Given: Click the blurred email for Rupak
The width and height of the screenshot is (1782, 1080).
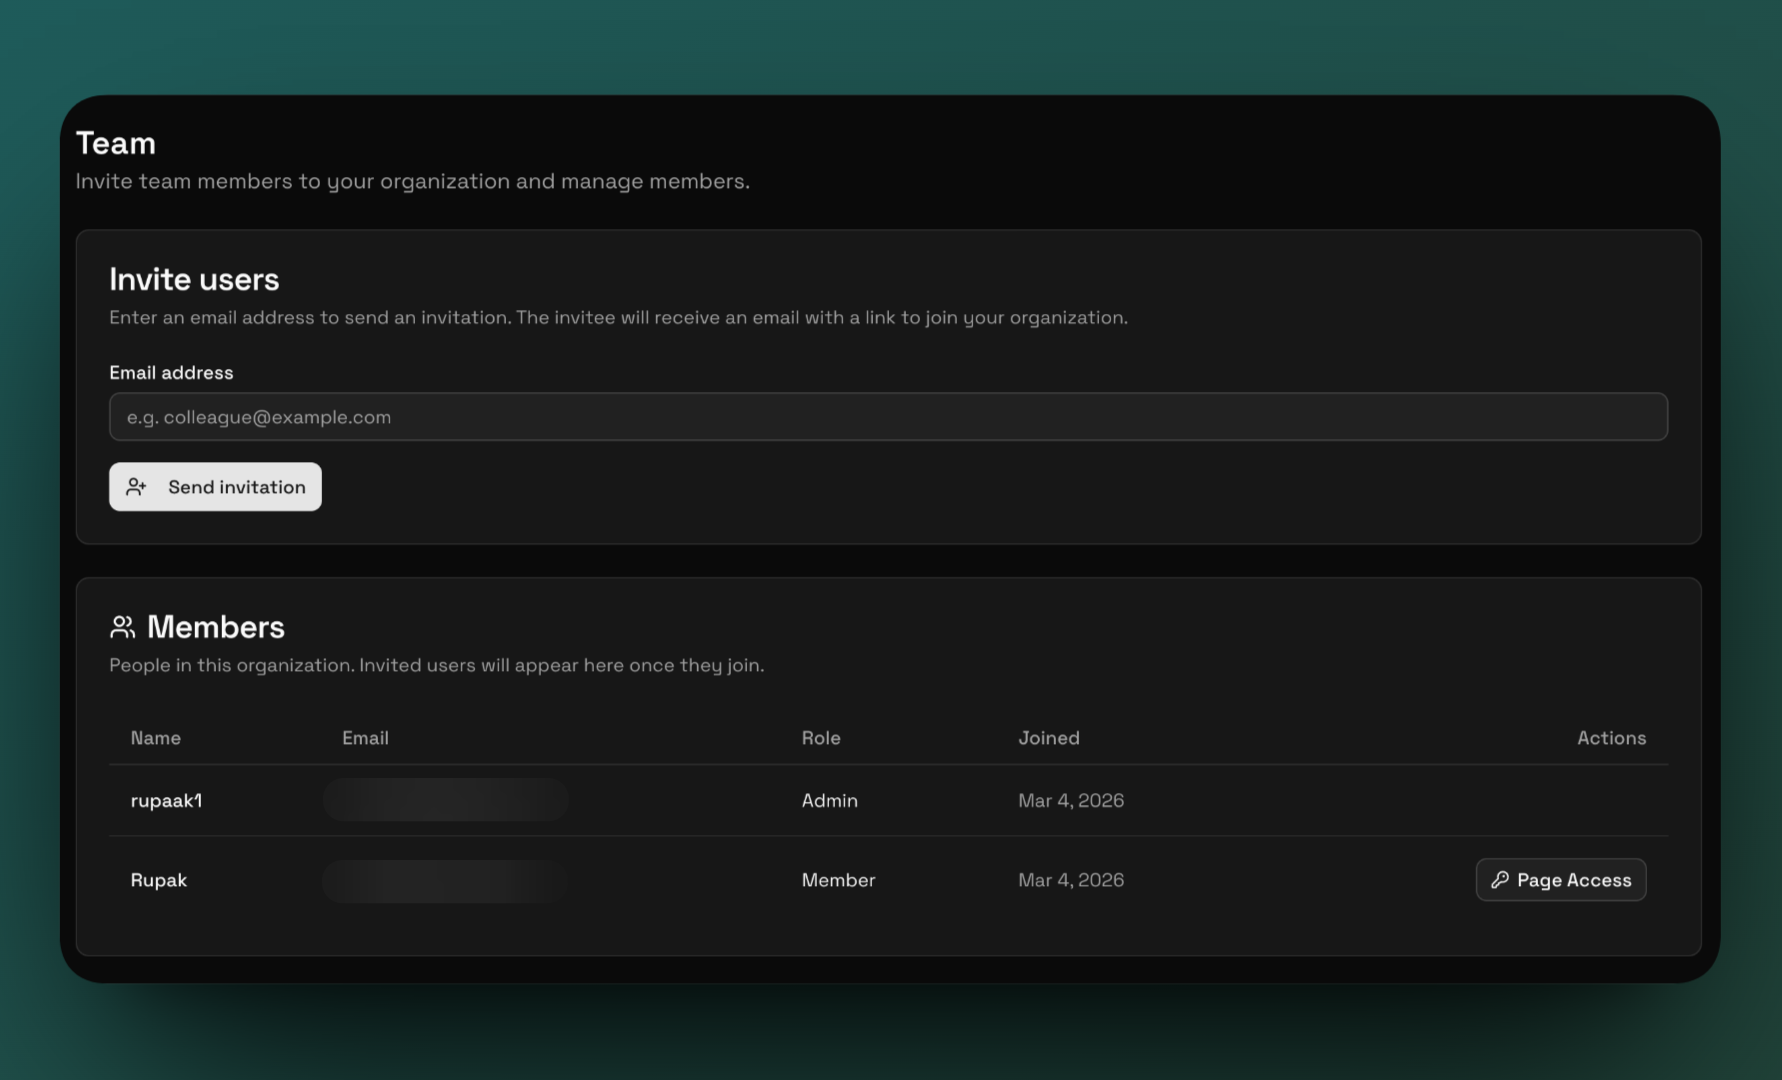Looking at the screenshot, I should 445,881.
